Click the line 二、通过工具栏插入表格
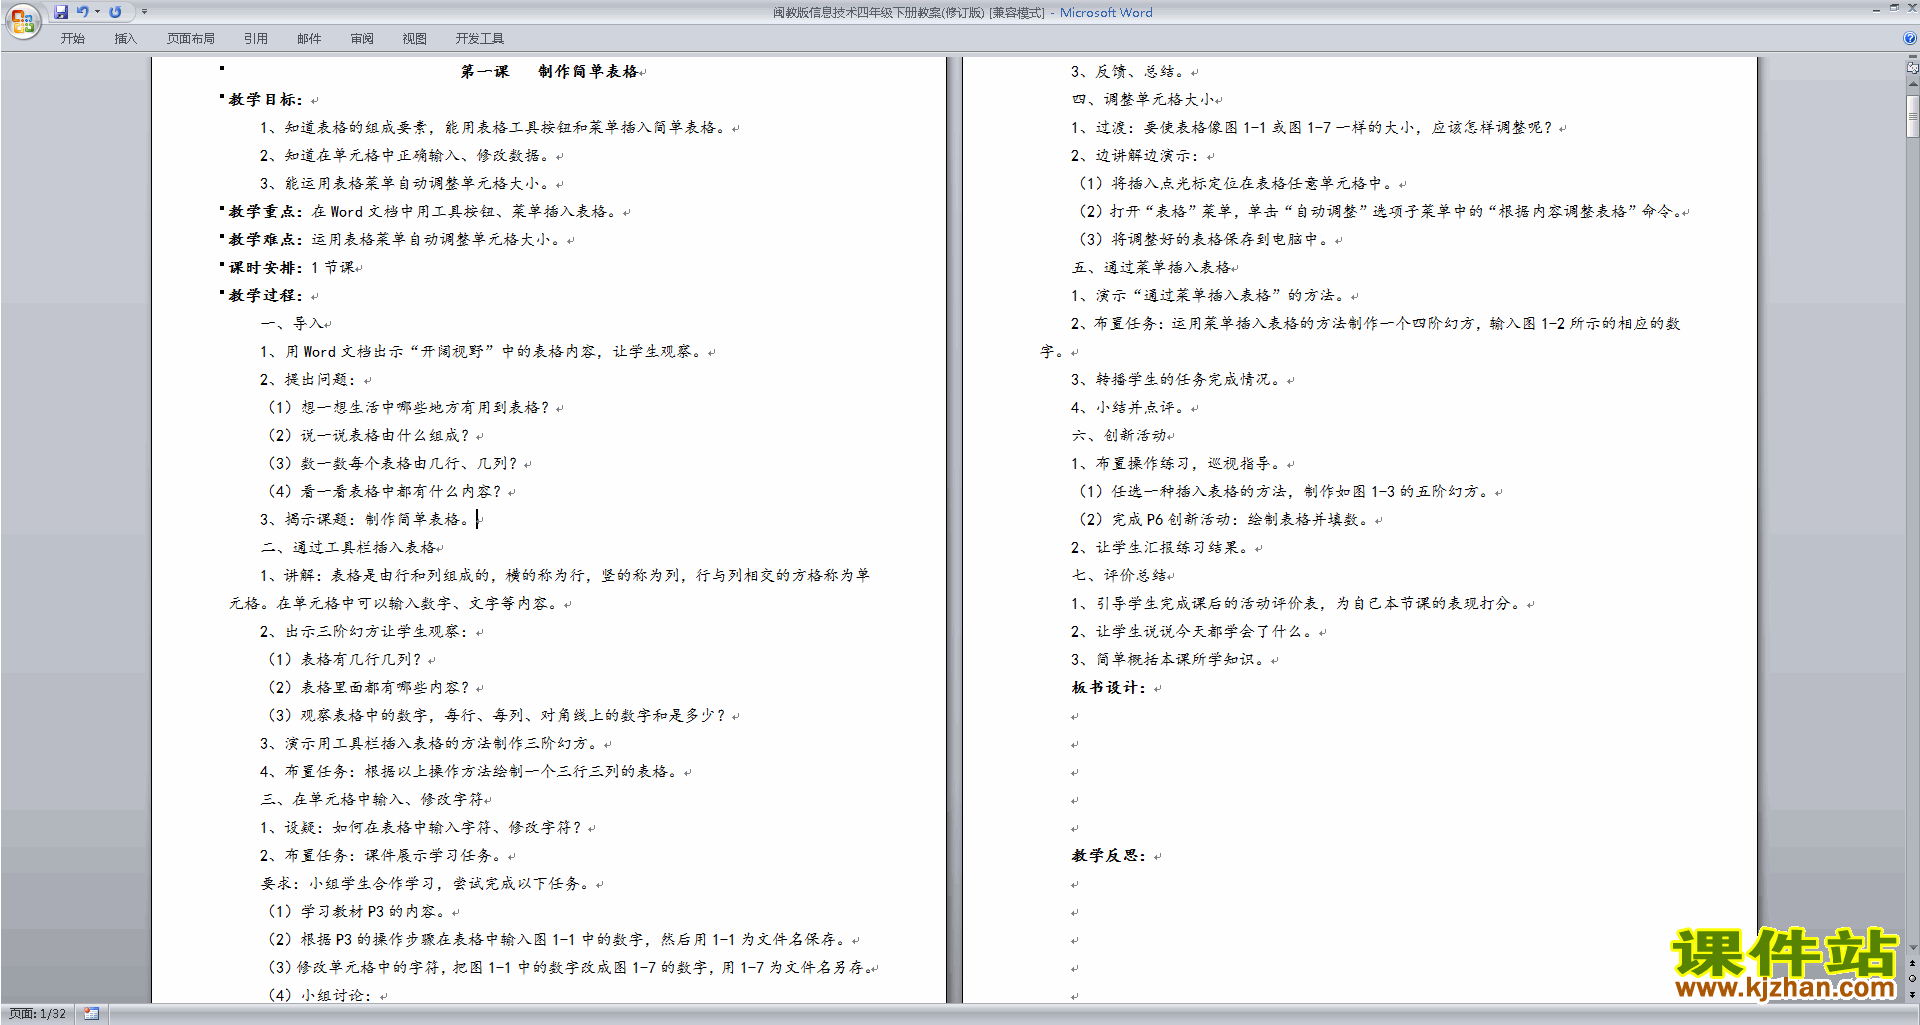1920x1025 pixels. 349,548
